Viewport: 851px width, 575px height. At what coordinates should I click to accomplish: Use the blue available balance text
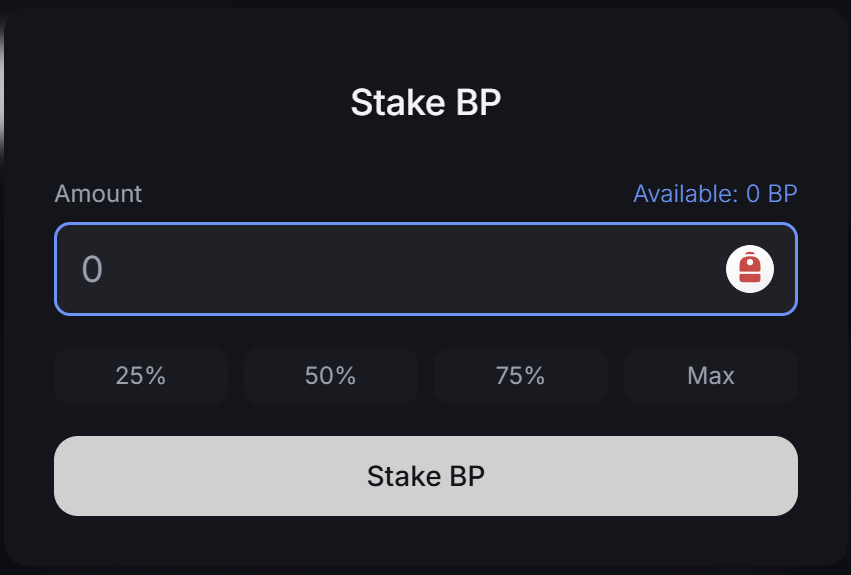(x=715, y=193)
